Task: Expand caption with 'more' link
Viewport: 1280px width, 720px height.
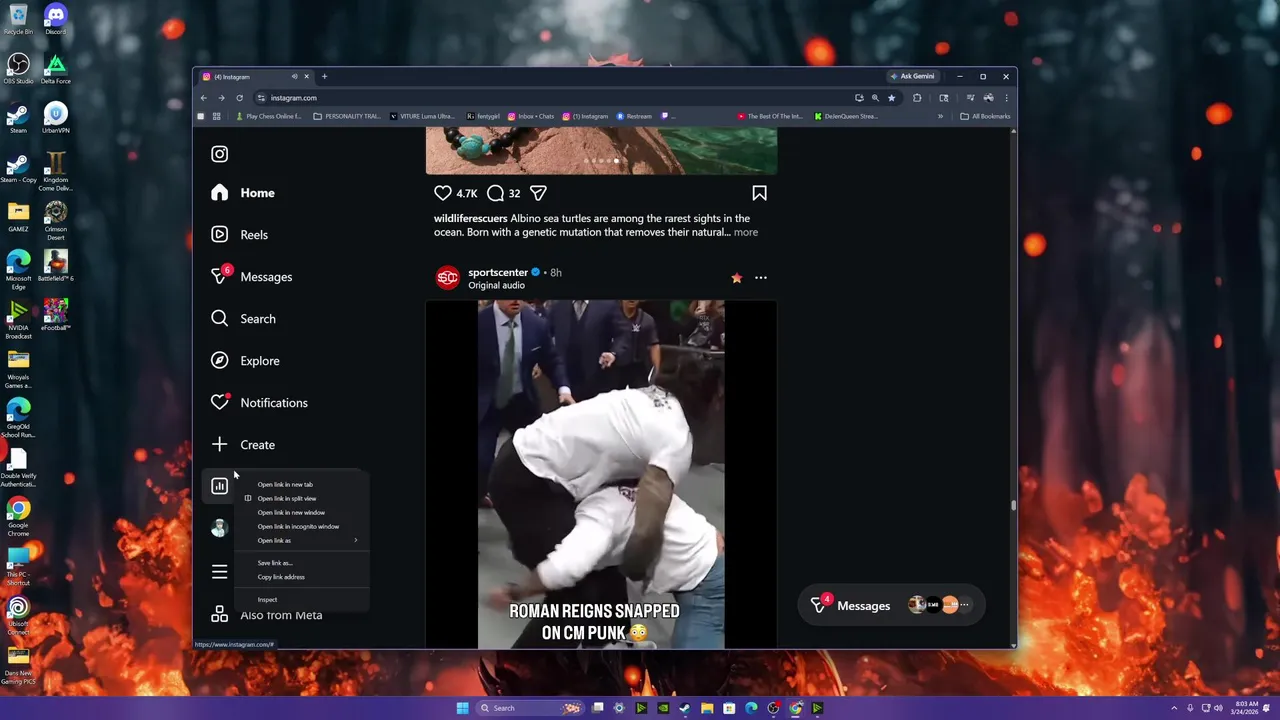Action: coord(746,232)
